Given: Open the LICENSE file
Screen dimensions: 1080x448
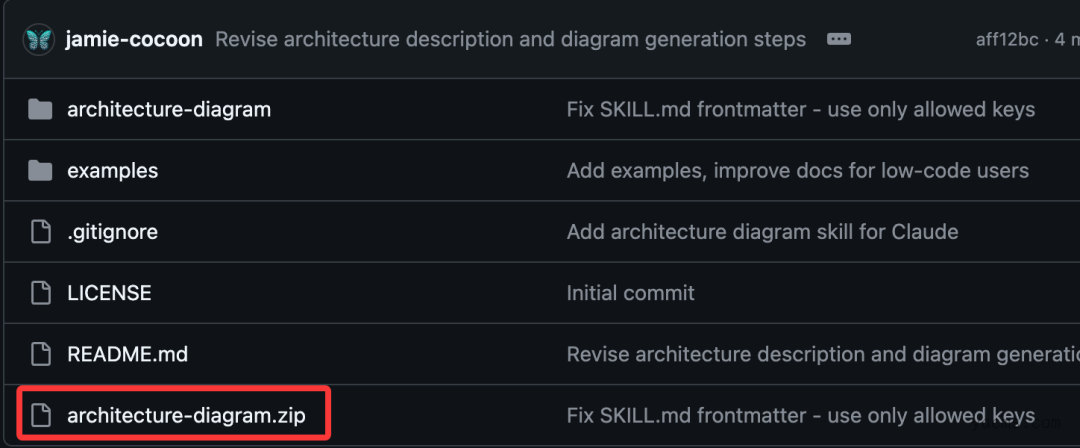Looking at the screenshot, I should pyautogui.click(x=109, y=293).
